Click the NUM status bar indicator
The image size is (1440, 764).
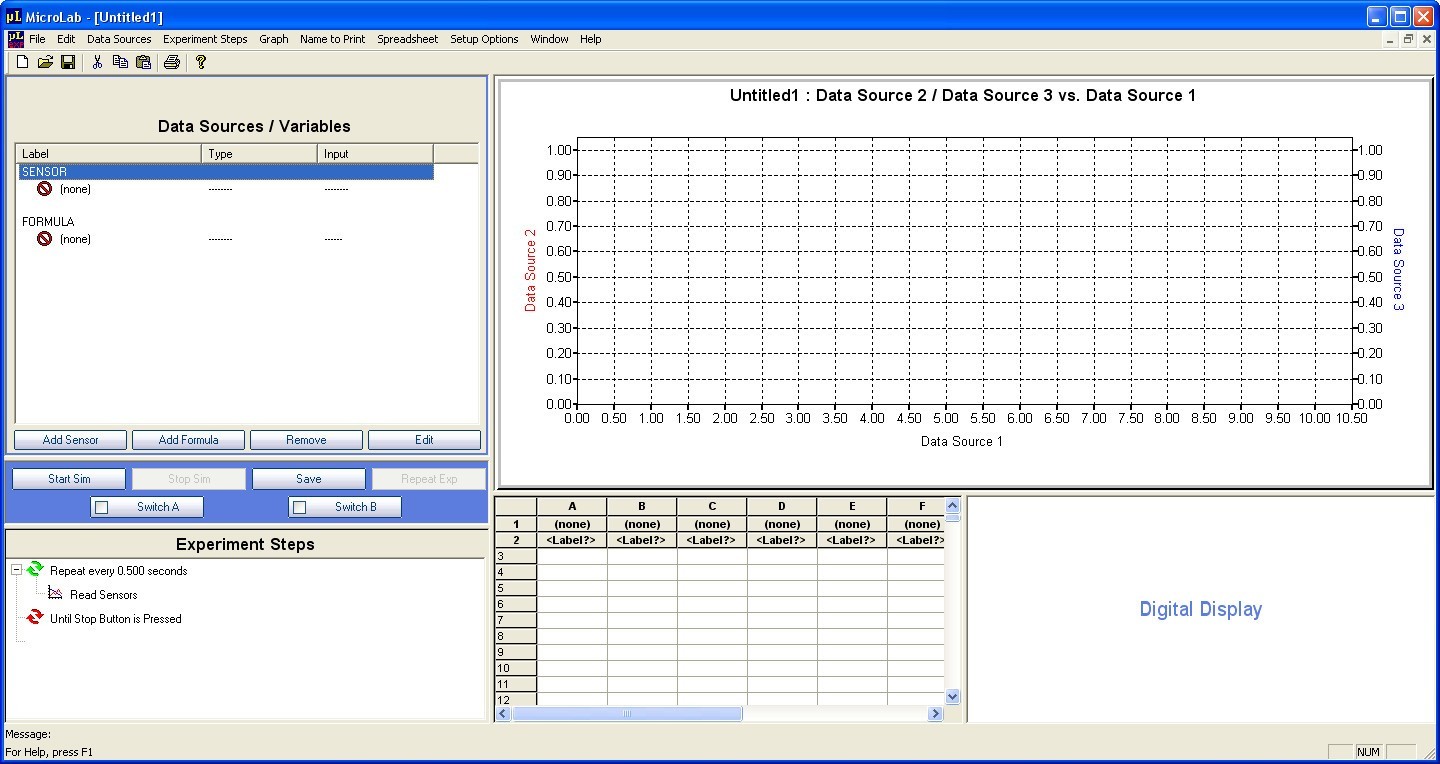coord(1370,752)
